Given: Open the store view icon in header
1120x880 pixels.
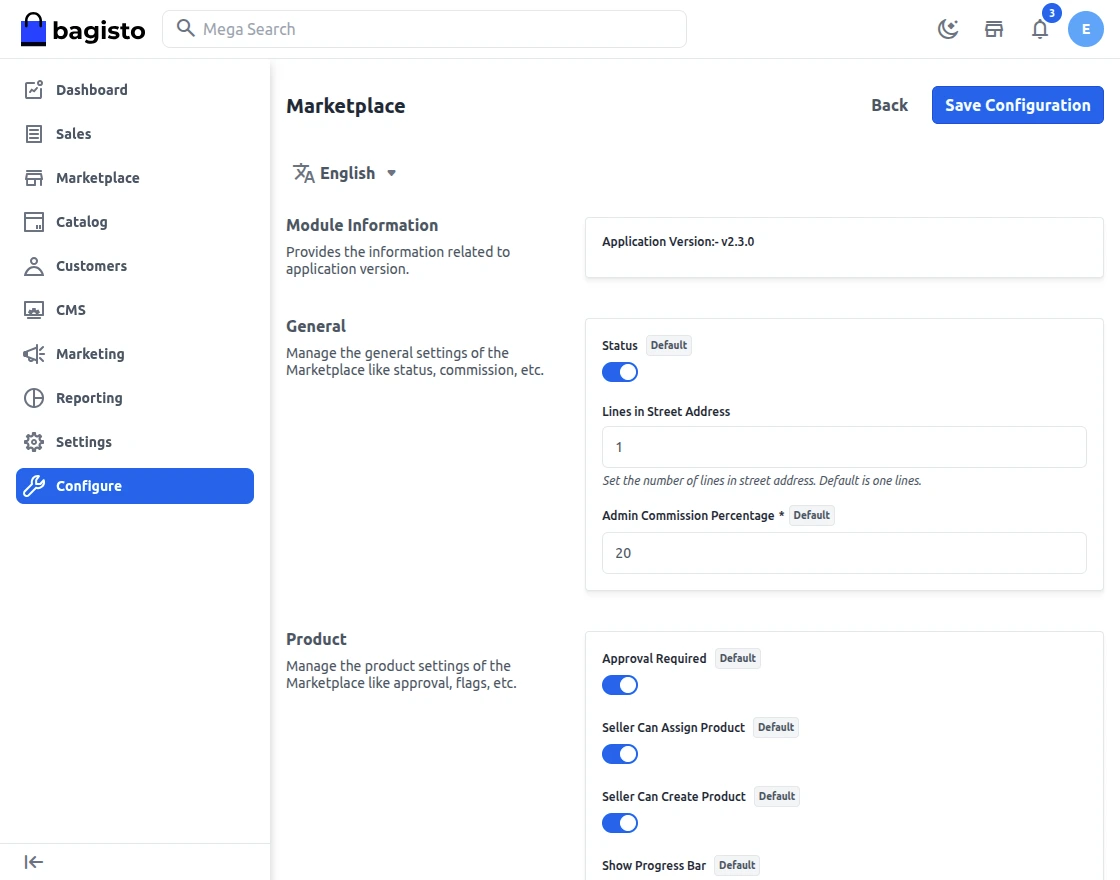Looking at the screenshot, I should pyautogui.click(x=993, y=29).
